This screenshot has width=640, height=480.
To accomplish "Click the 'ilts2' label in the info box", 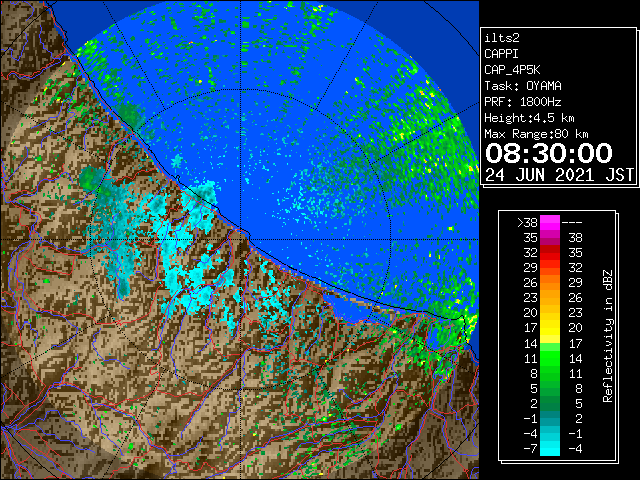I will click(502, 38).
